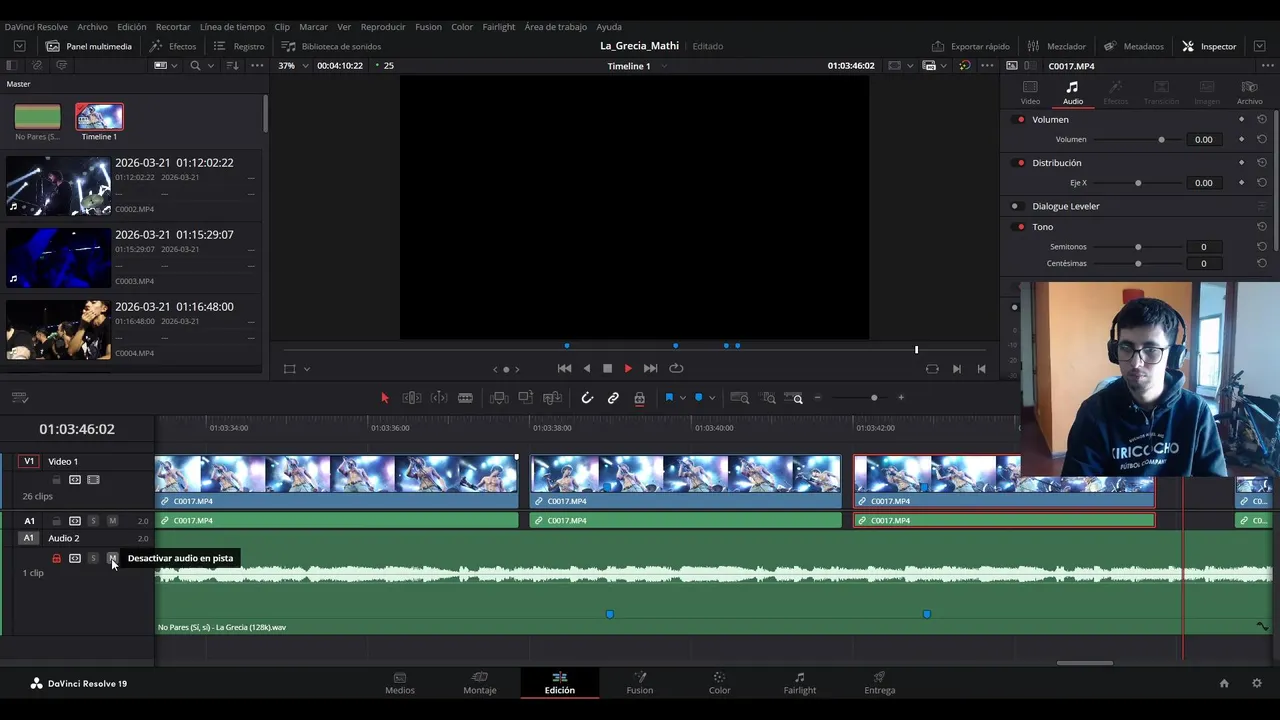Click the detail zoom icon
The width and height of the screenshot is (1280, 720).
click(x=768, y=398)
